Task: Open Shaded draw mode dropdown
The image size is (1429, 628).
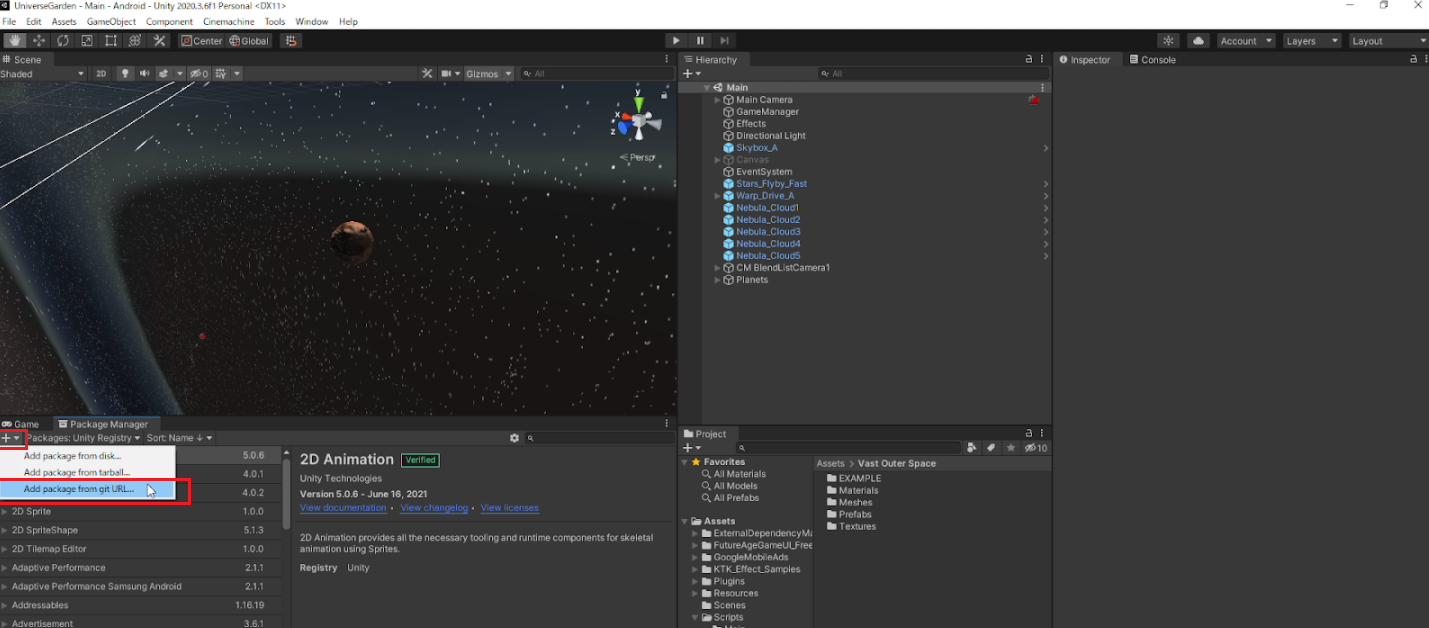Action: (43, 74)
